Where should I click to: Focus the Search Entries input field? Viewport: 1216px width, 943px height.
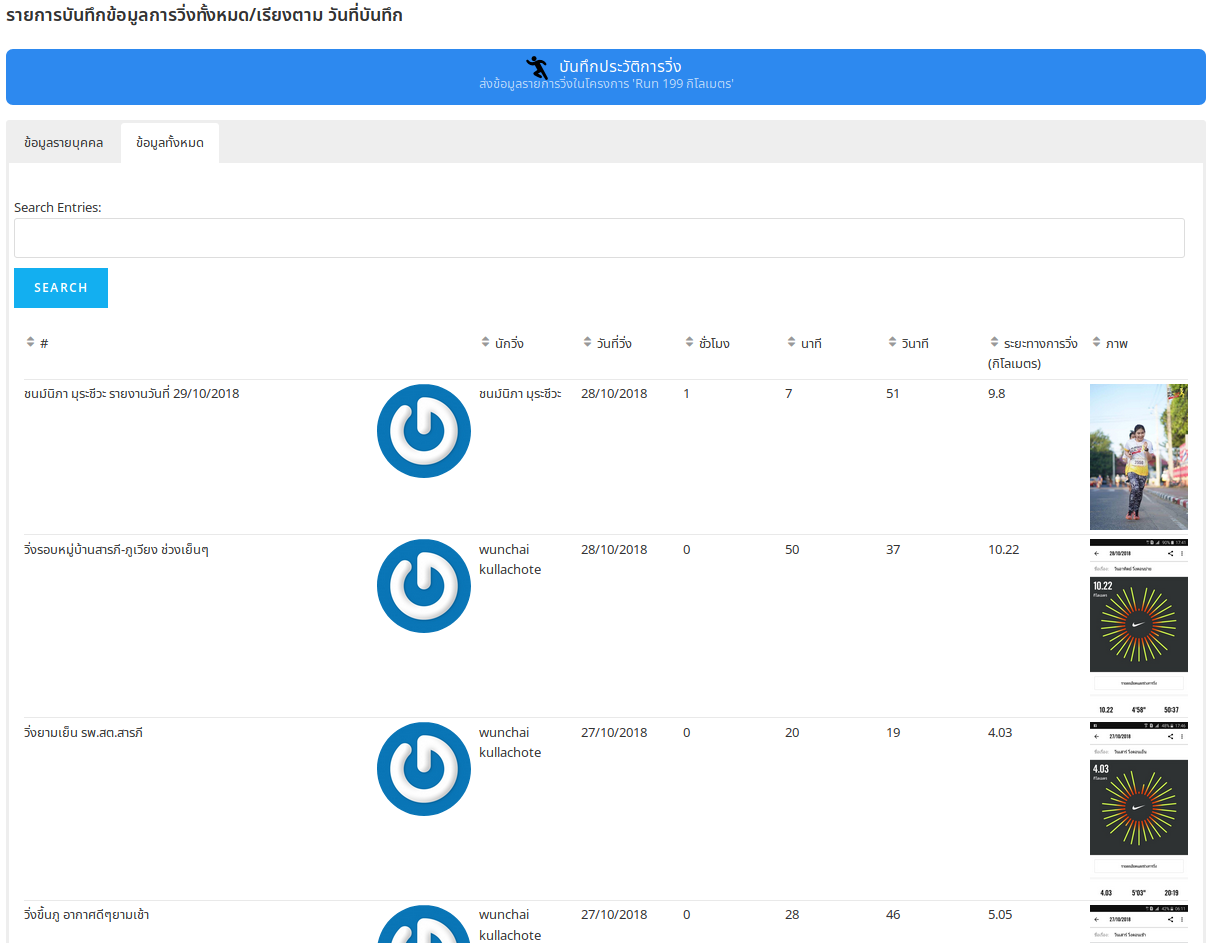pos(599,238)
